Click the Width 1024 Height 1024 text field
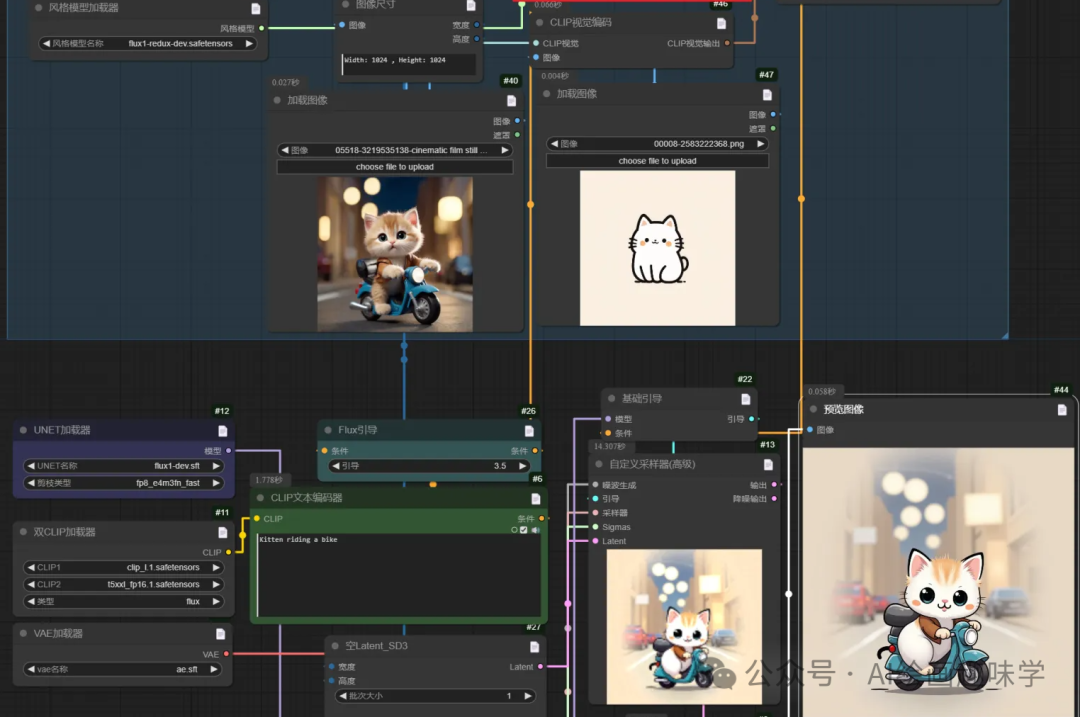 [408, 64]
